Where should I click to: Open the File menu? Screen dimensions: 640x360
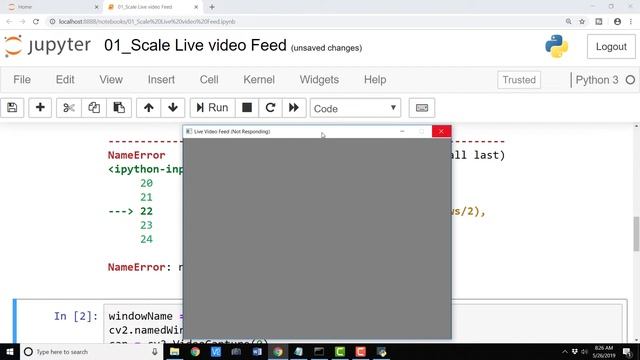pos(22,80)
